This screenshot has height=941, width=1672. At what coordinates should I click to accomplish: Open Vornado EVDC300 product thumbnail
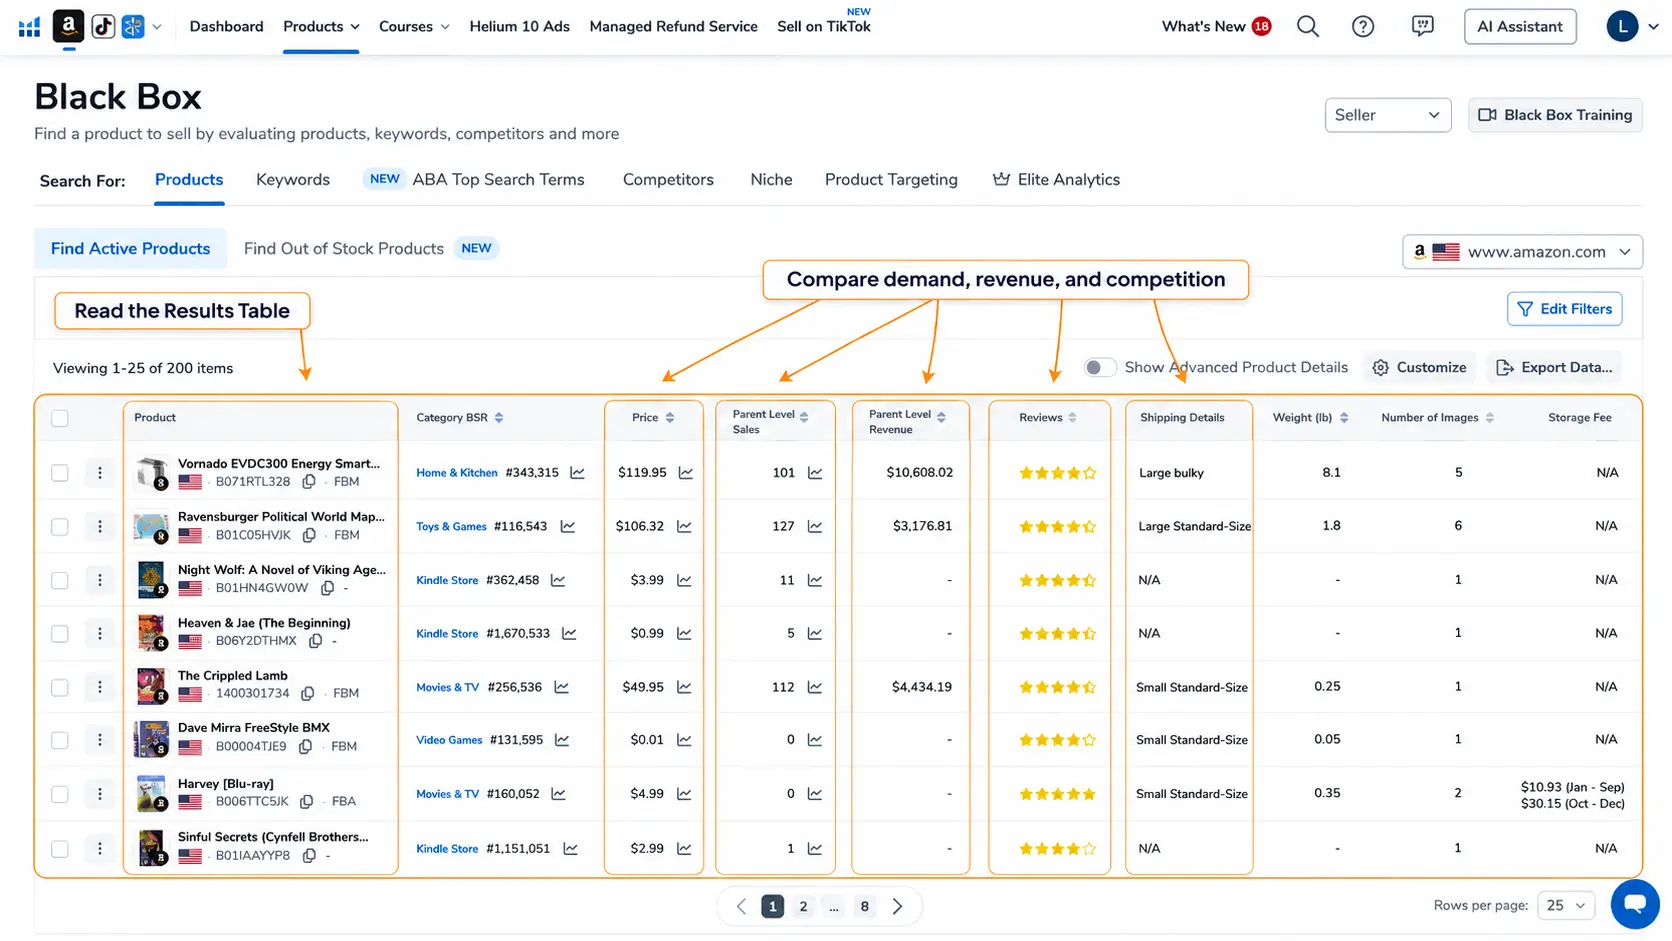click(152, 473)
